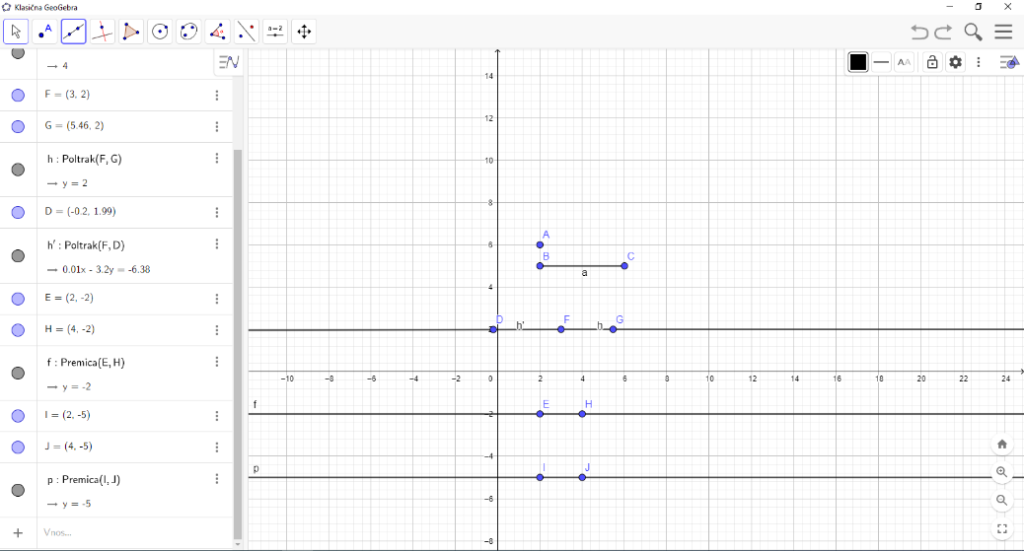The image size is (1024, 551).
Task: Select point C in the graph
Action: pyautogui.click(x=624, y=266)
